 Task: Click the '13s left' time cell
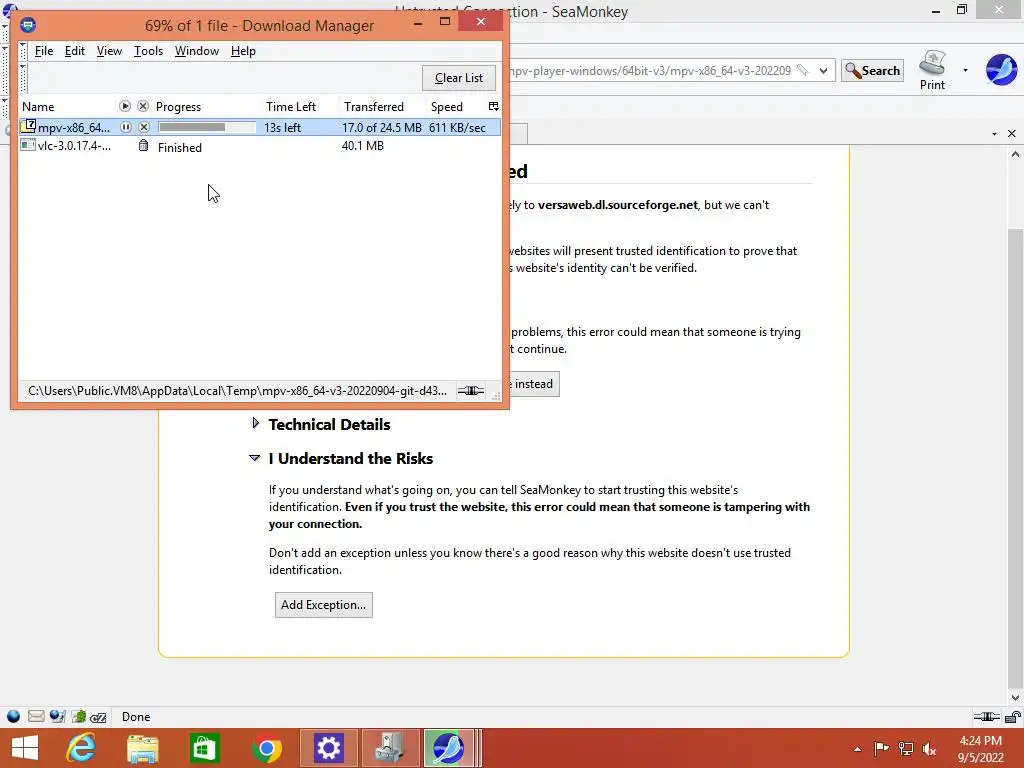282,127
